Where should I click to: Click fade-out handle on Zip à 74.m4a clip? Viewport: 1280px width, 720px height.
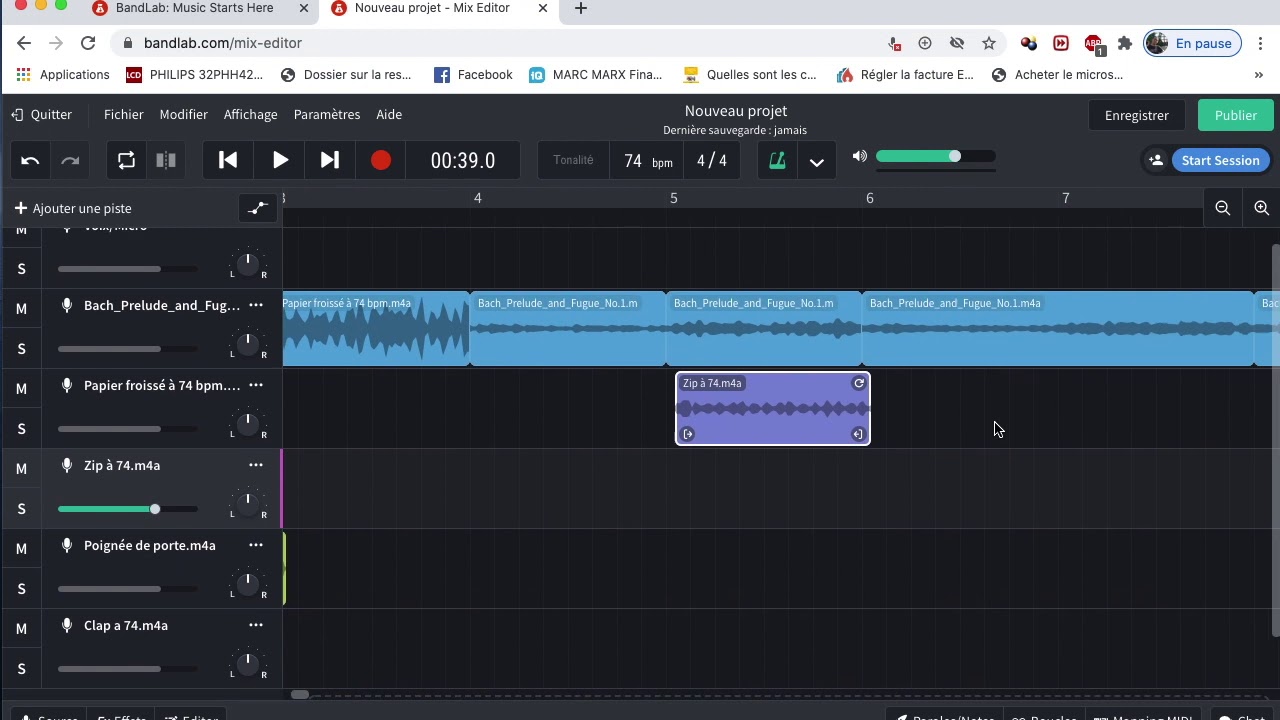(x=858, y=434)
